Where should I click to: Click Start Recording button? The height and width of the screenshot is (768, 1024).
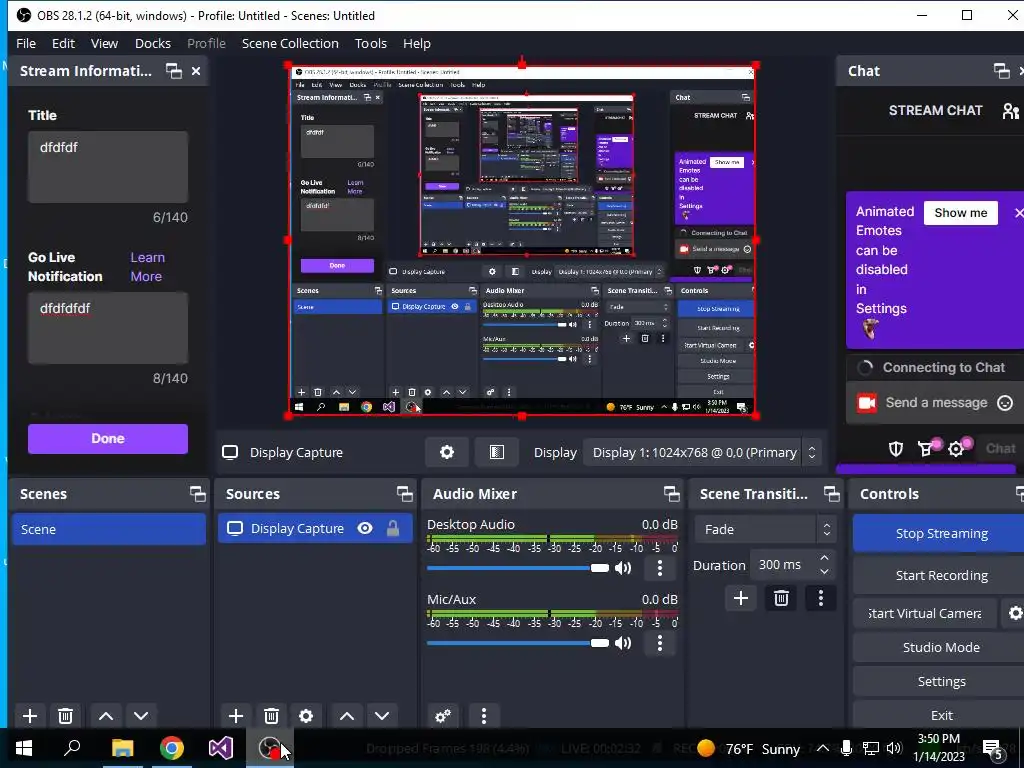pyautogui.click(x=941, y=575)
